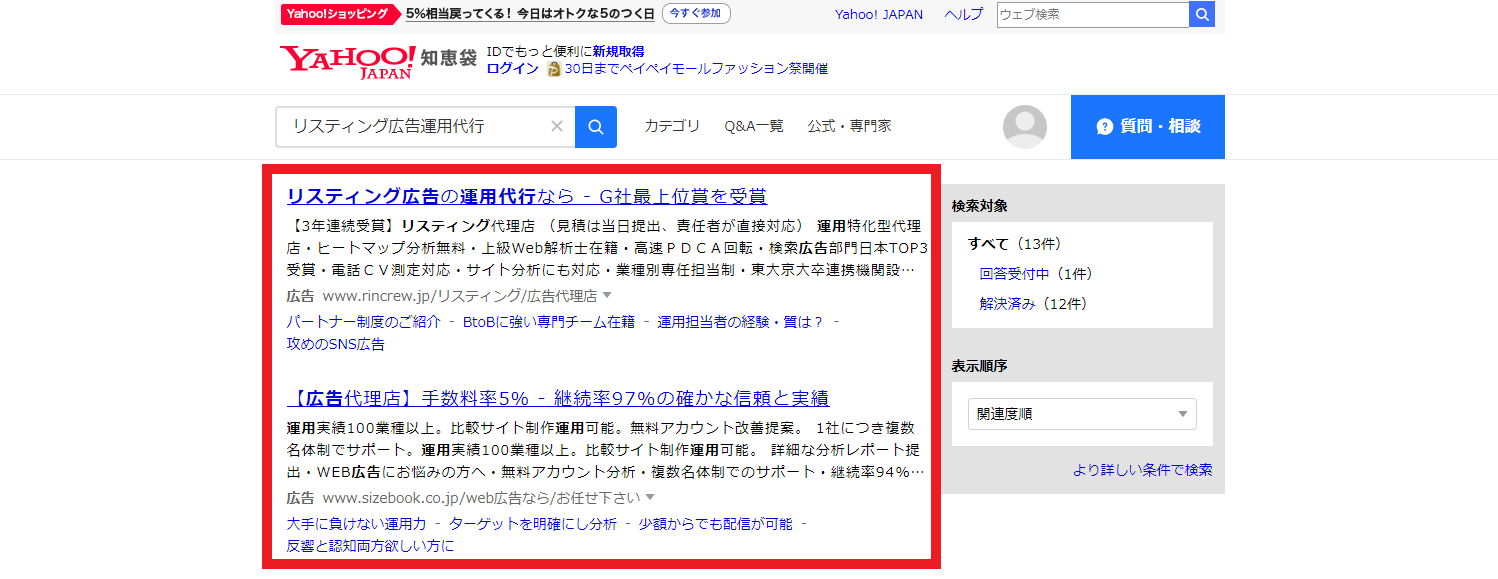Open ターゲットを明確にし分析 sitelink
Viewport: 1498px width, 579px height.
click(x=533, y=523)
